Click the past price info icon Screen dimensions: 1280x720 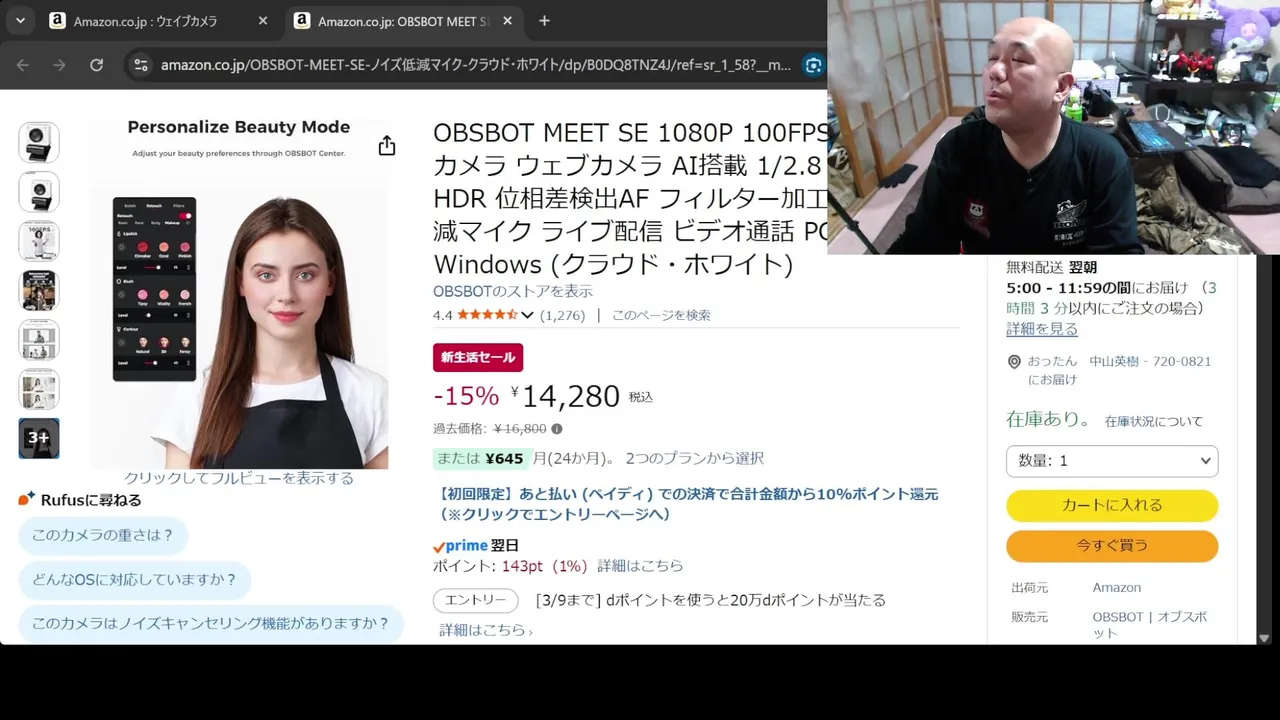tap(557, 429)
